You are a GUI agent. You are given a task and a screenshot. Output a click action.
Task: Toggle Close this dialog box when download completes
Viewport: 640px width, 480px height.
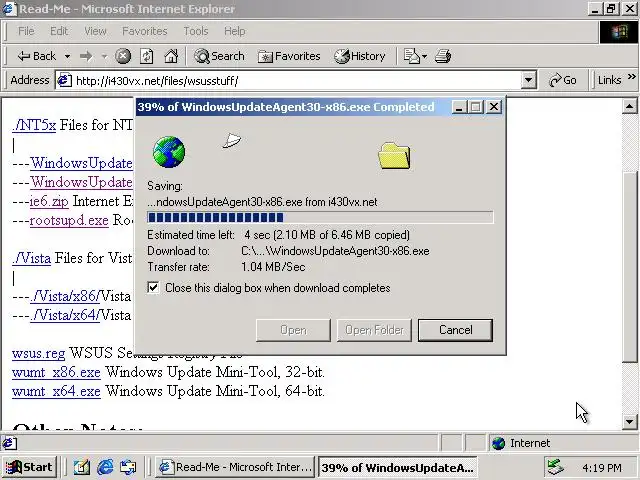(153, 288)
